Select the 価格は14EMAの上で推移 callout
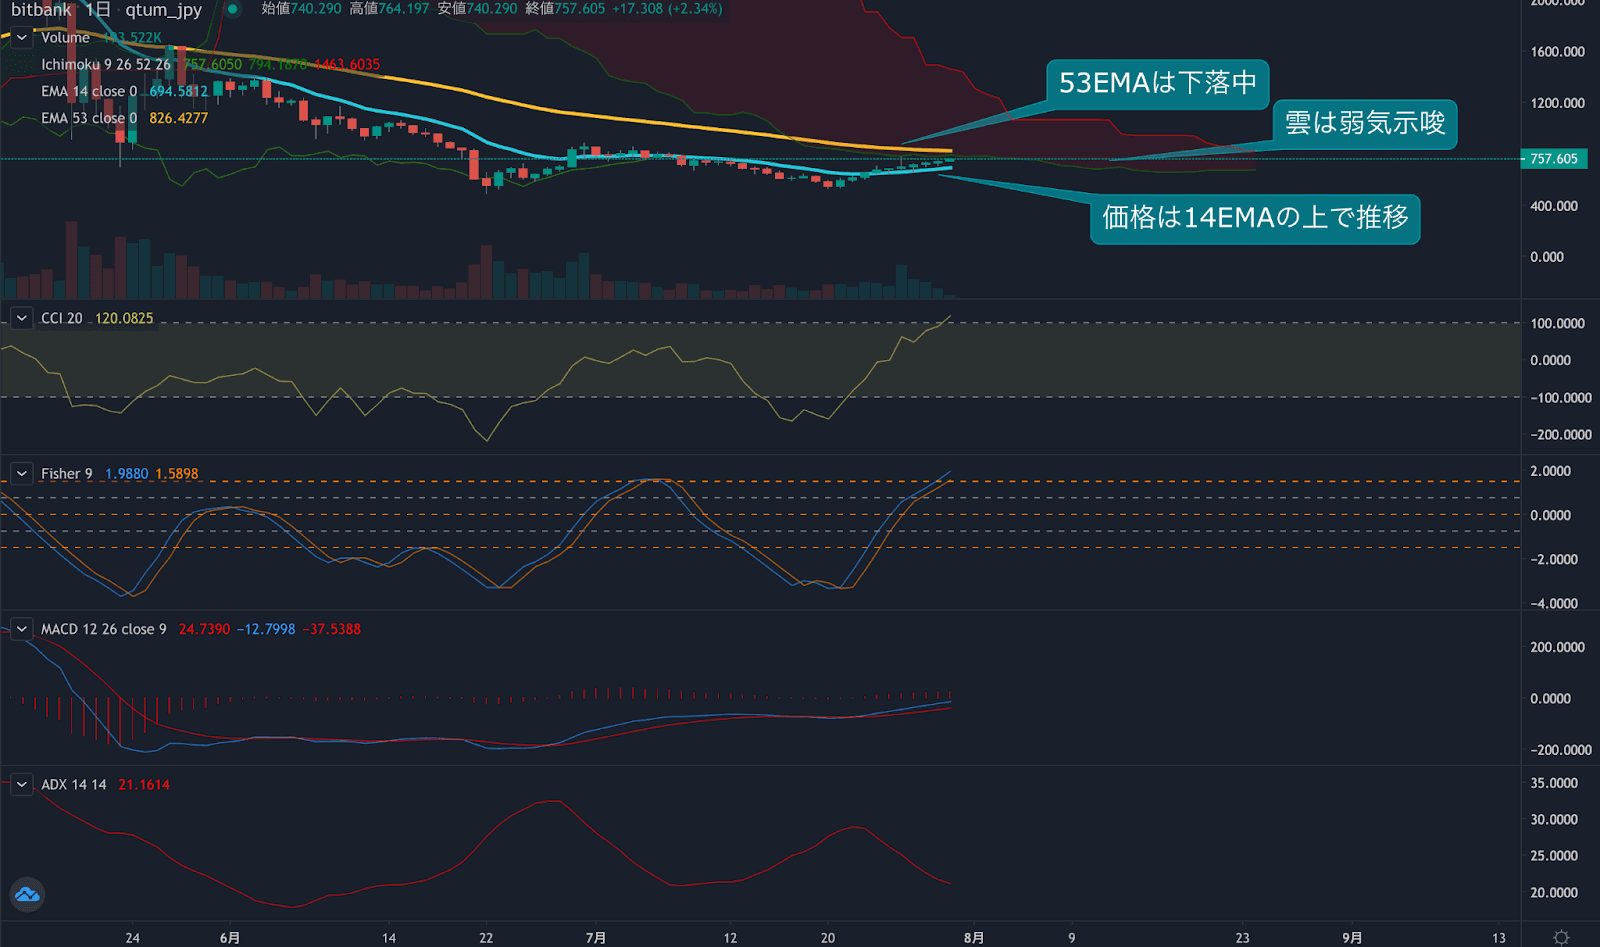This screenshot has height=947, width=1600. coord(1254,217)
